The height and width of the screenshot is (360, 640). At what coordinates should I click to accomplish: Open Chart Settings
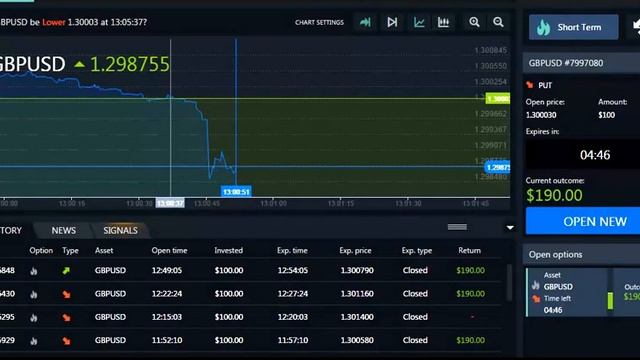(319, 22)
